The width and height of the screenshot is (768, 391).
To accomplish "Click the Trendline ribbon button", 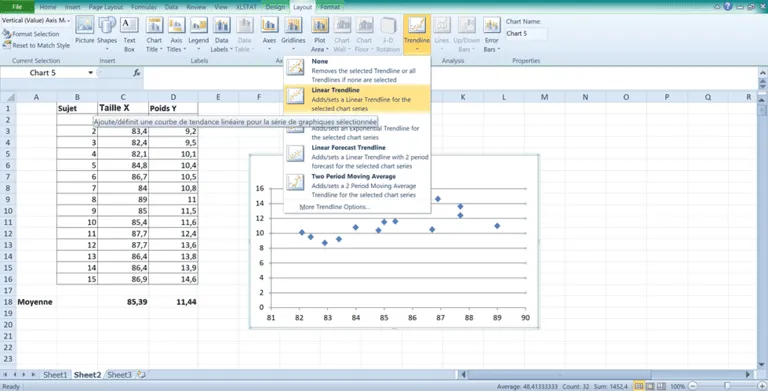I will (x=417, y=33).
